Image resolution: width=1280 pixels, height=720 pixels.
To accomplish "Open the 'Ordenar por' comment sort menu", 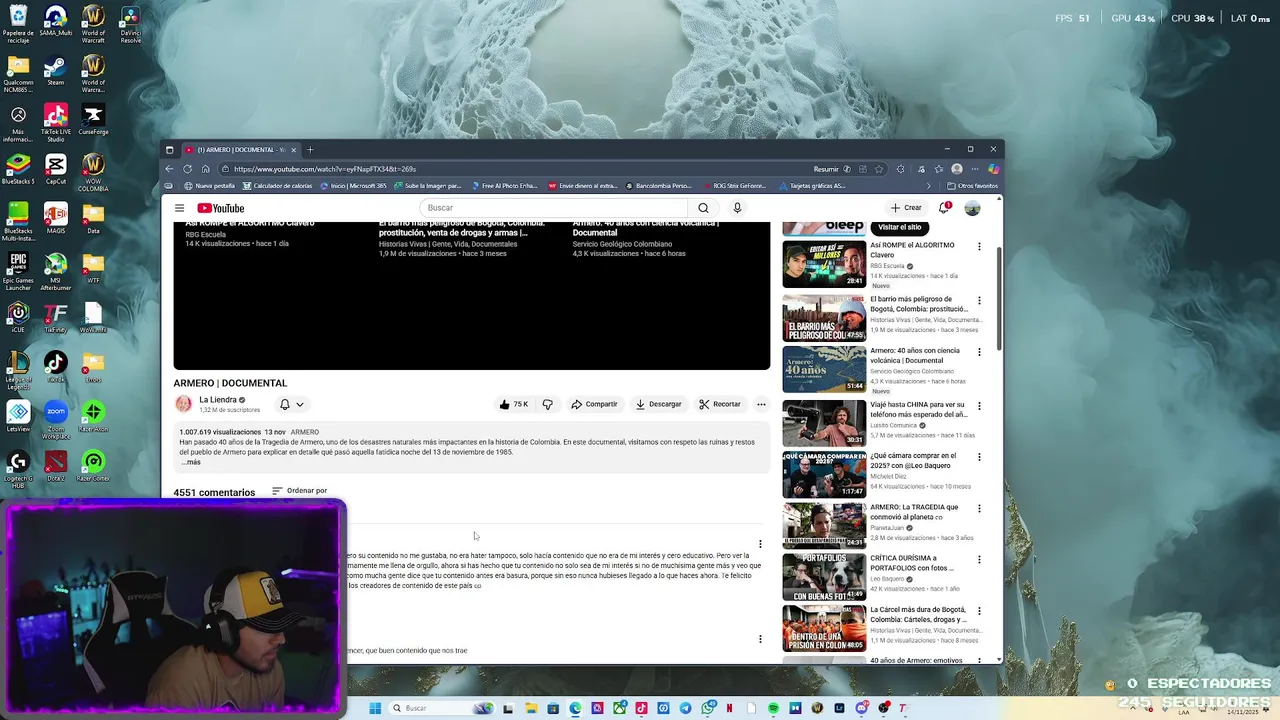I will point(299,491).
